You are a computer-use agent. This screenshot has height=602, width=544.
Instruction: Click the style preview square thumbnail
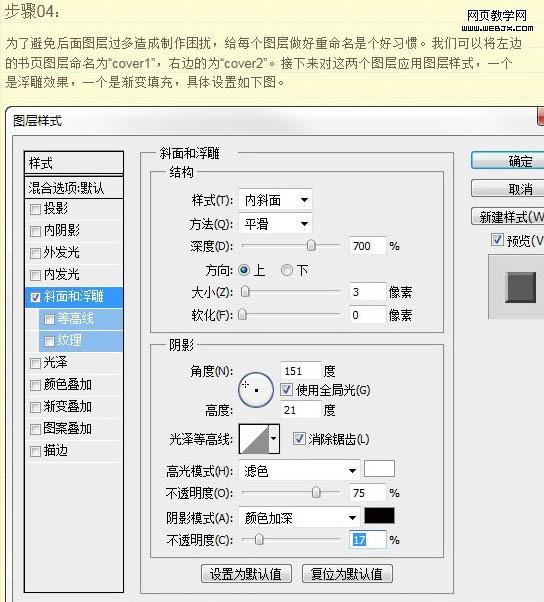521,287
